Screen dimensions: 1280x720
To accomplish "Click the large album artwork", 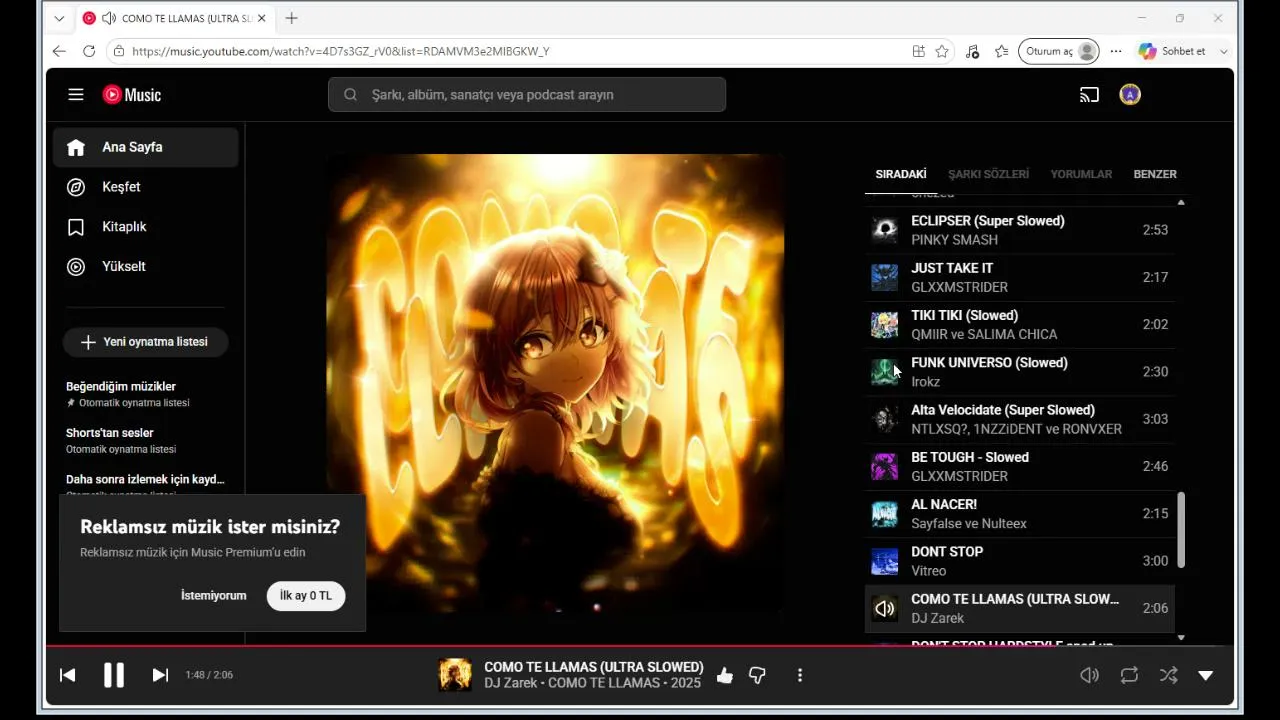I will click(555, 383).
